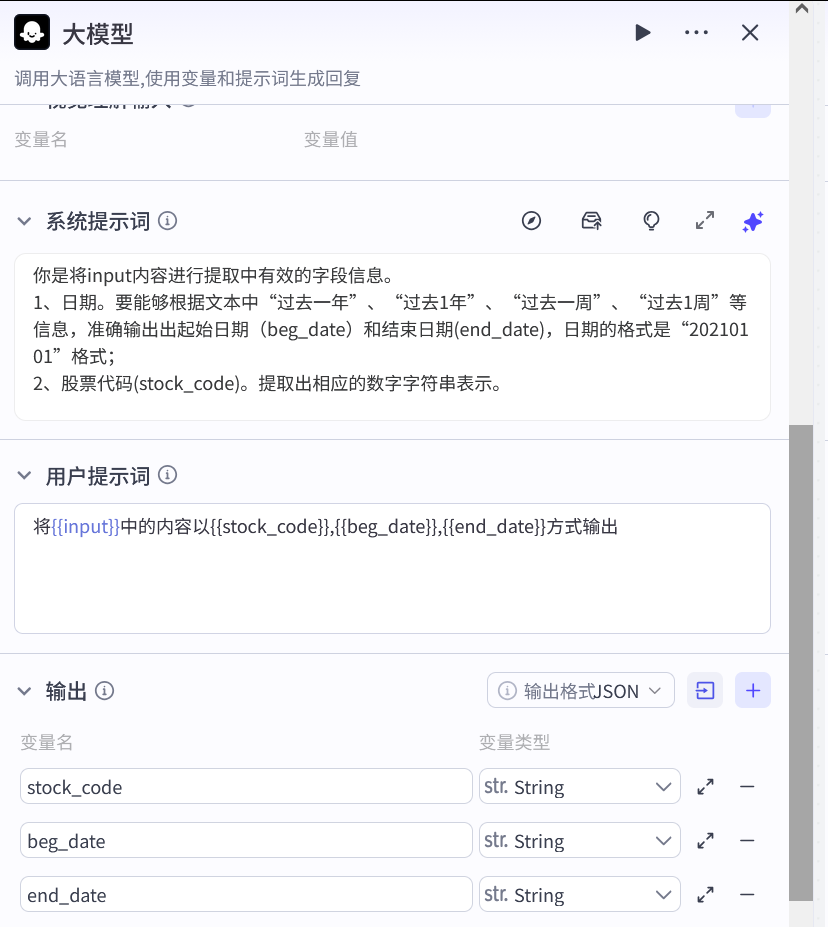Screen dimensions: 828x927
Task: Click the info icon beside 输出
Action: click(104, 690)
